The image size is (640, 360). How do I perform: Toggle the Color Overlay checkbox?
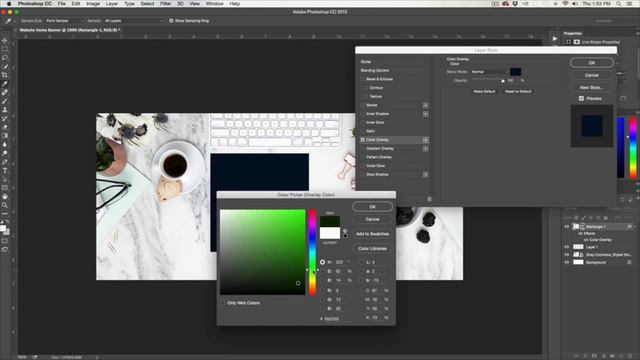pos(362,140)
